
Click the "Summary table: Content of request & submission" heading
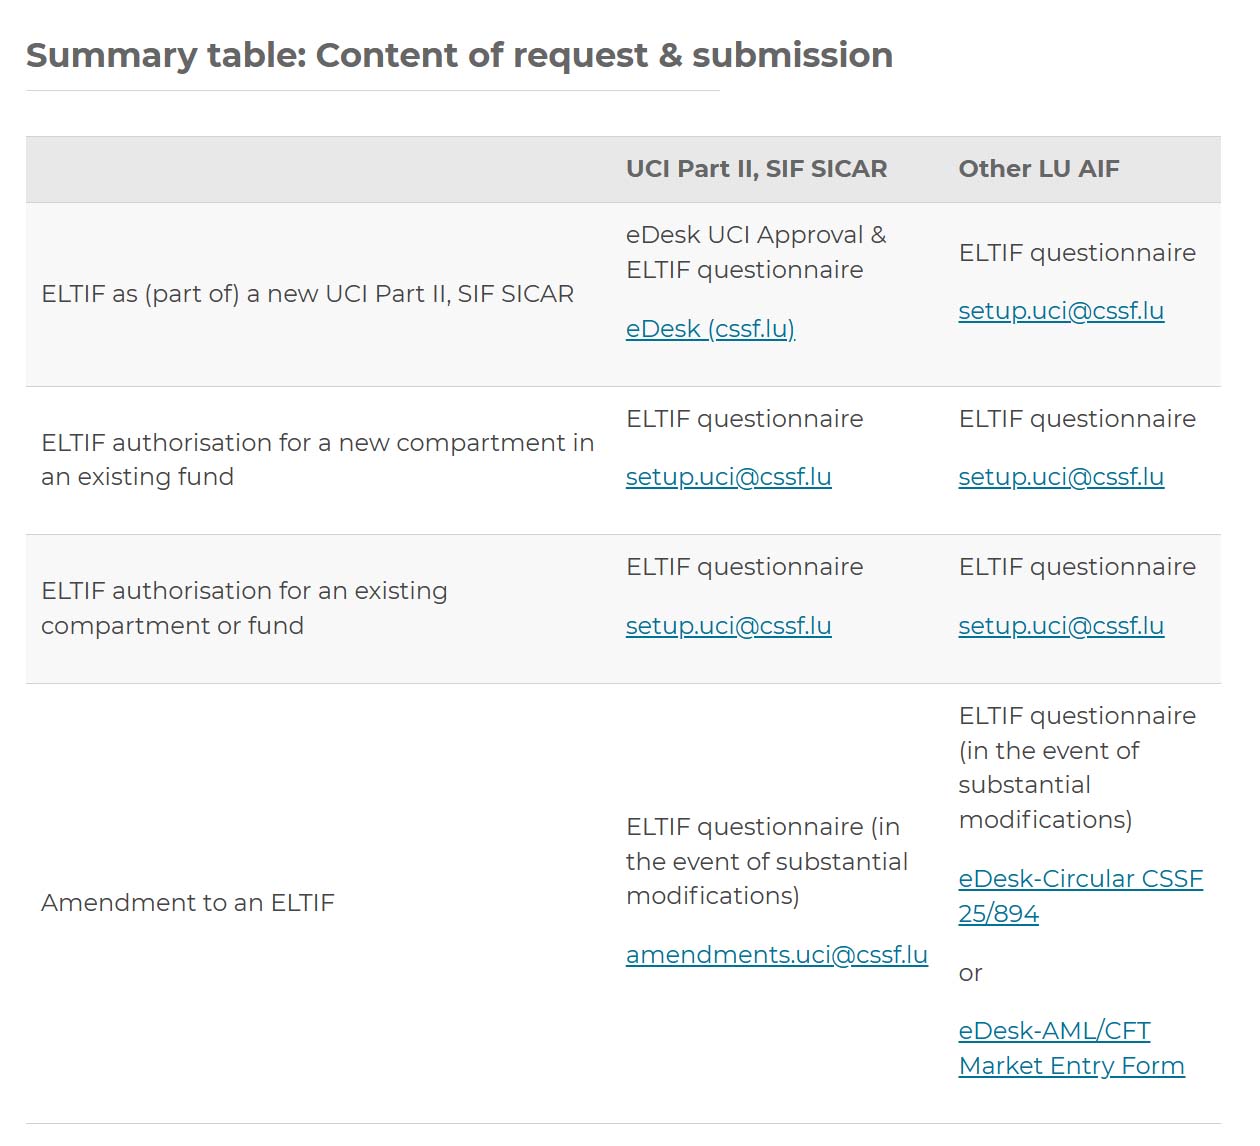459,55
